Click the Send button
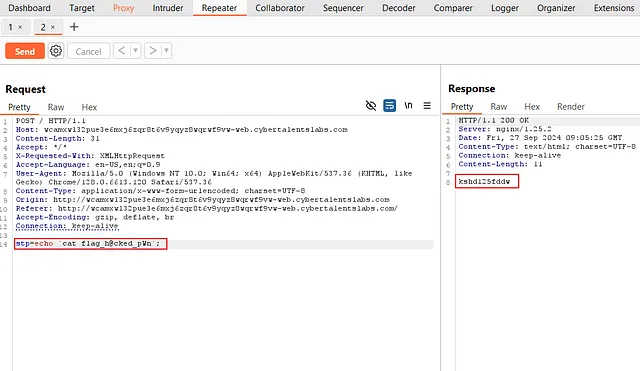 pos(25,51)
